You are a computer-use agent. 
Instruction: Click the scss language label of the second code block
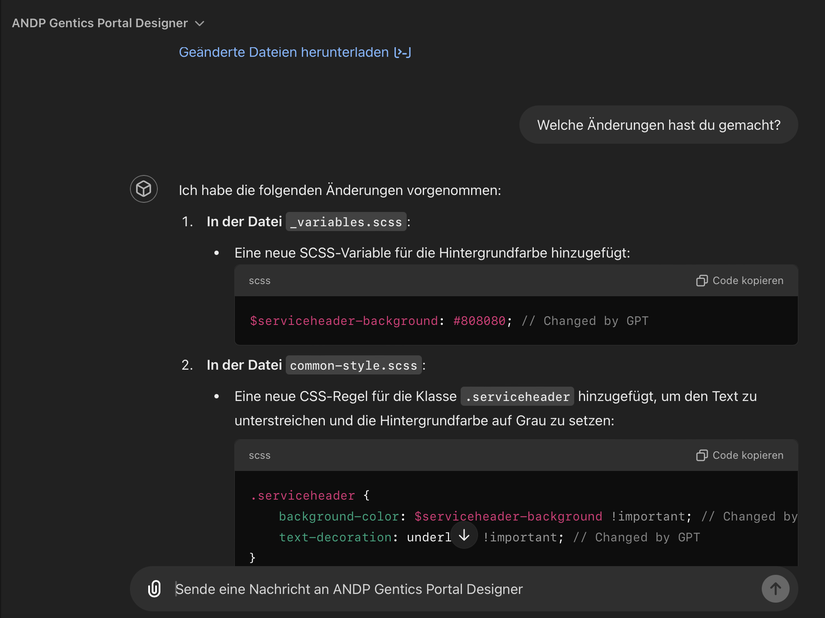[260, 456]
